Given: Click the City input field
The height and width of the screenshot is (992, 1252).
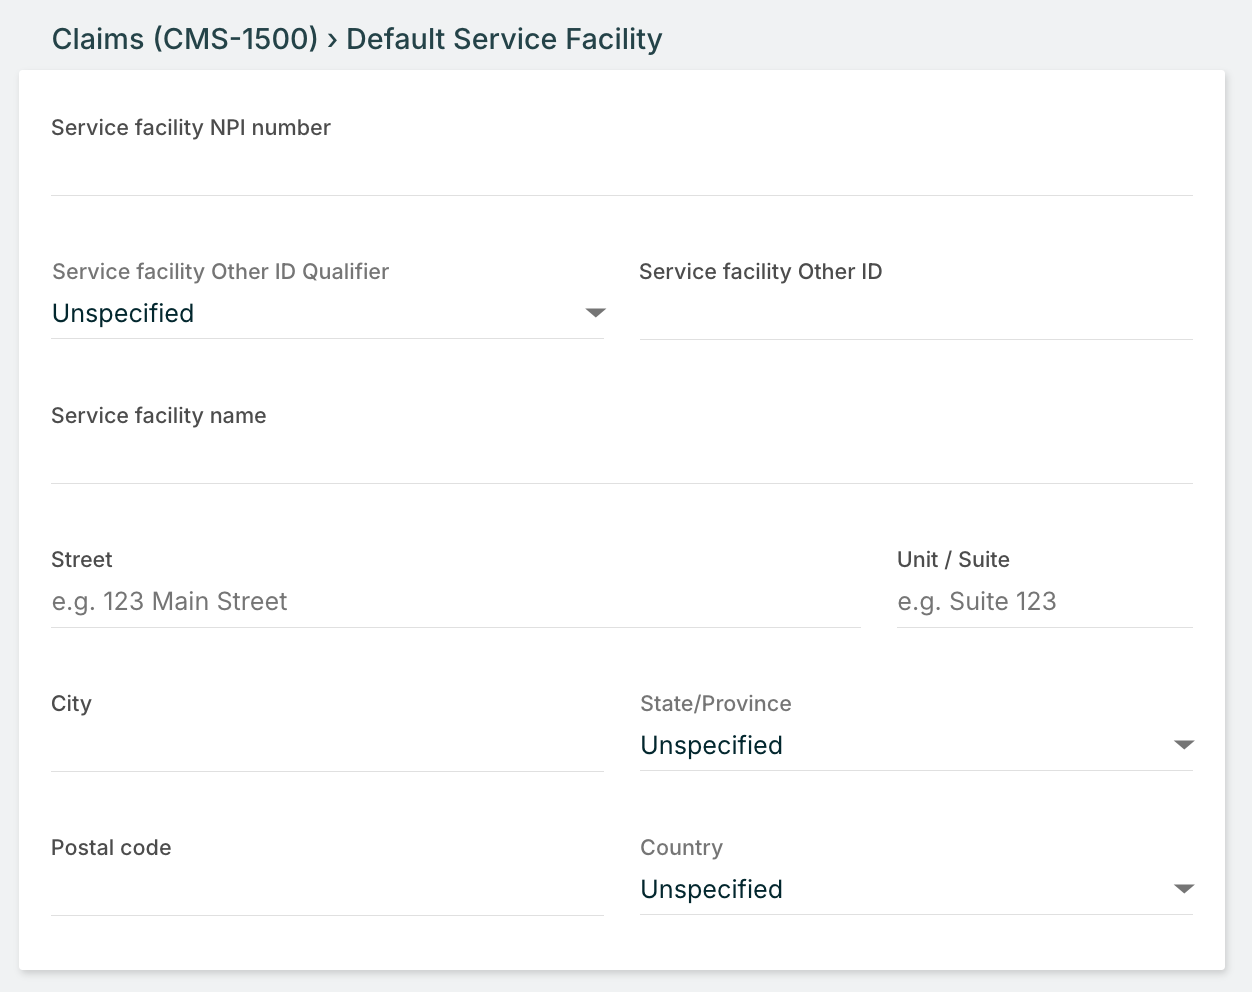Looking at the screenshot, I should click(x=327, y=746).
